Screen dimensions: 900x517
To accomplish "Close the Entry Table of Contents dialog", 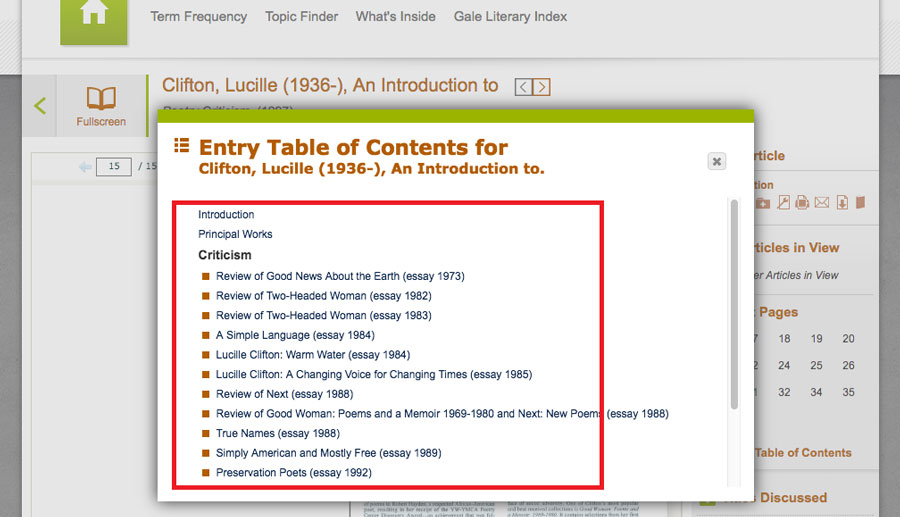I will click(x=716, y=160).
